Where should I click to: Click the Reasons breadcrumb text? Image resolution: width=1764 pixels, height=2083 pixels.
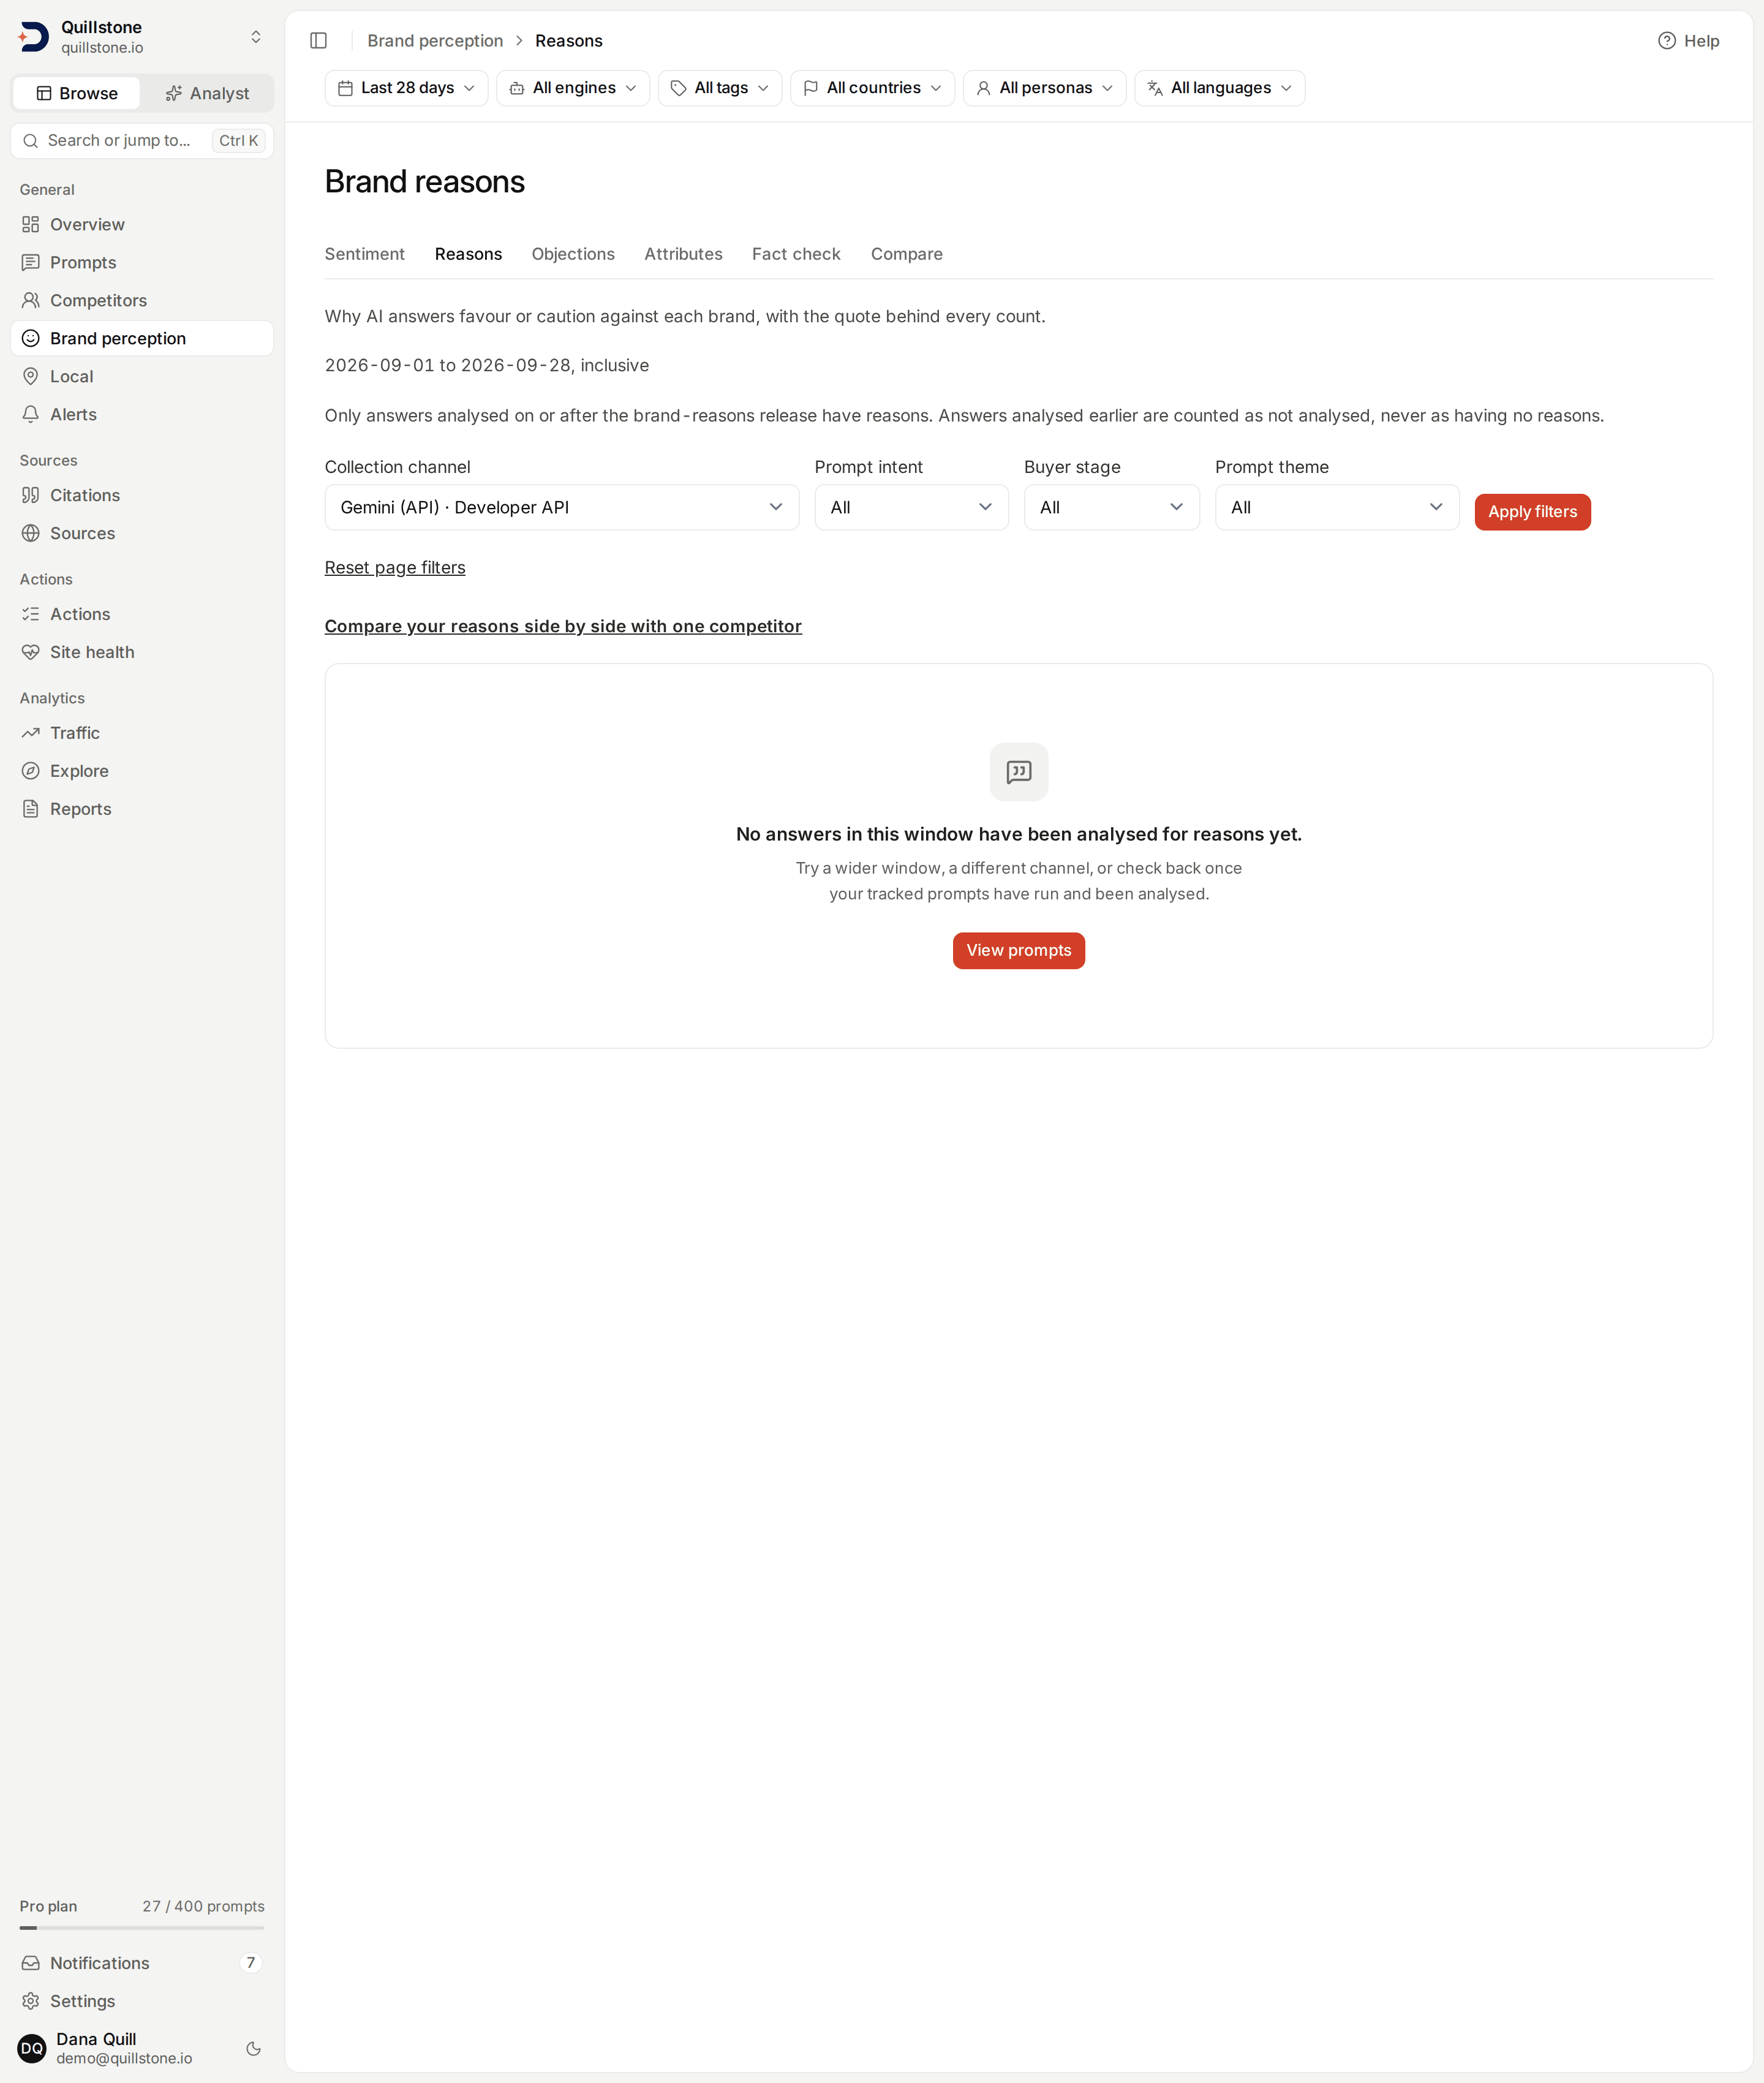569,41
